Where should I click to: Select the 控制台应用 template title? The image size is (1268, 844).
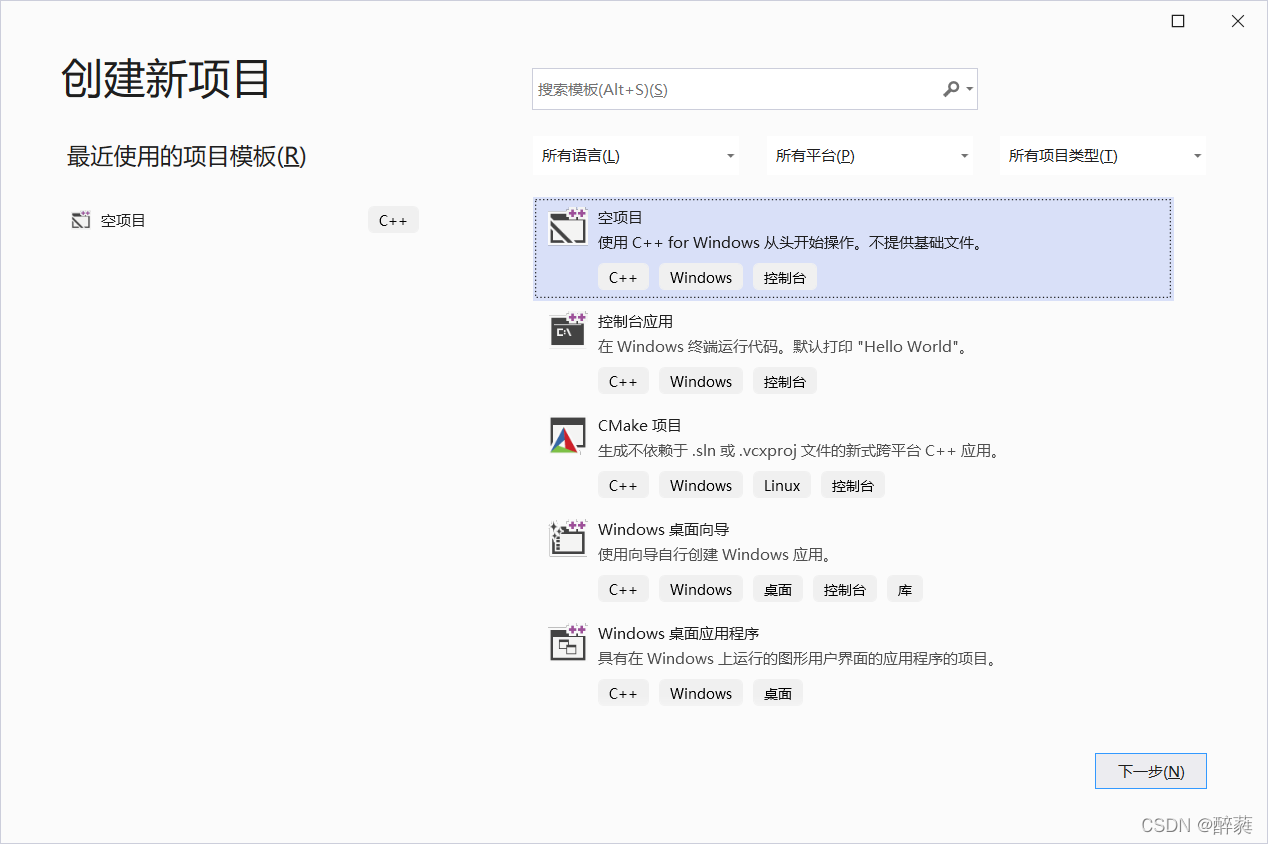[x=635, y=321]
